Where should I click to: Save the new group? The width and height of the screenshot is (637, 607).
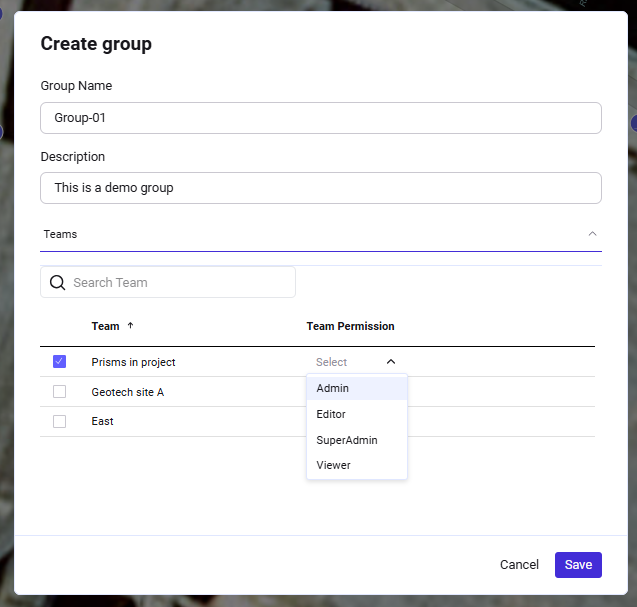[x=578, y=565]
